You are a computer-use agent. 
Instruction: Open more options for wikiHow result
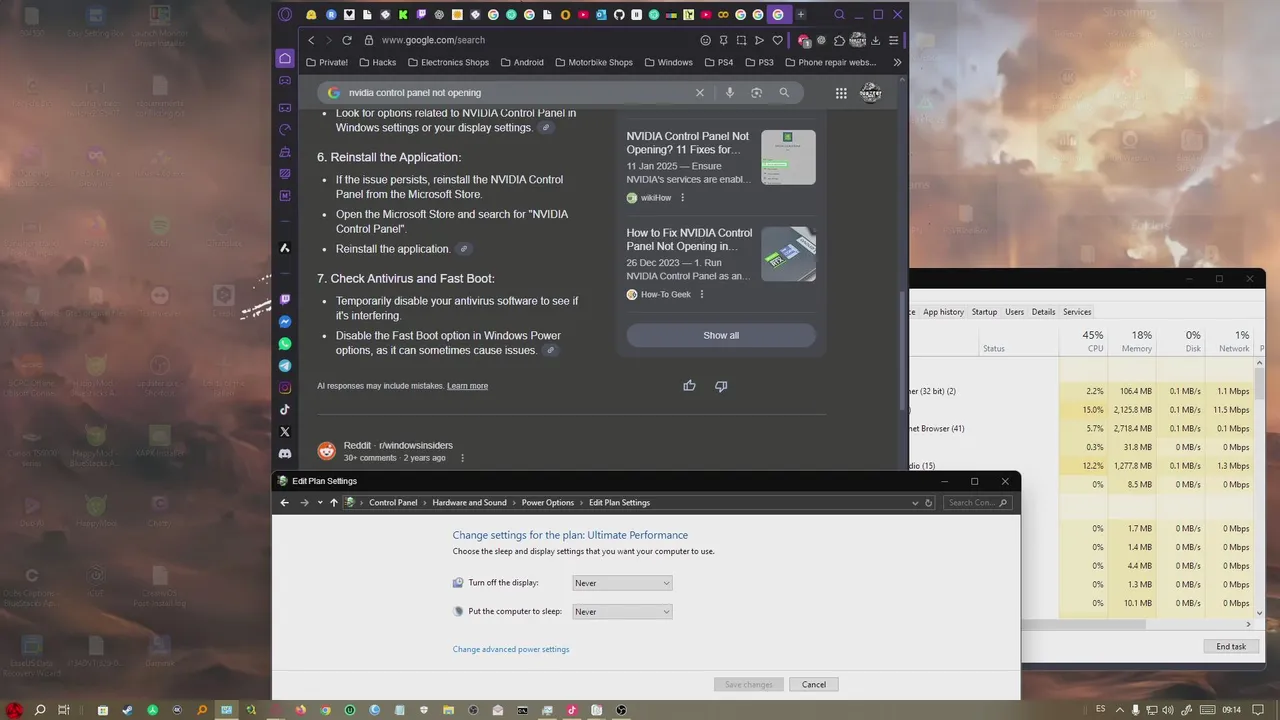click(683, 198)
